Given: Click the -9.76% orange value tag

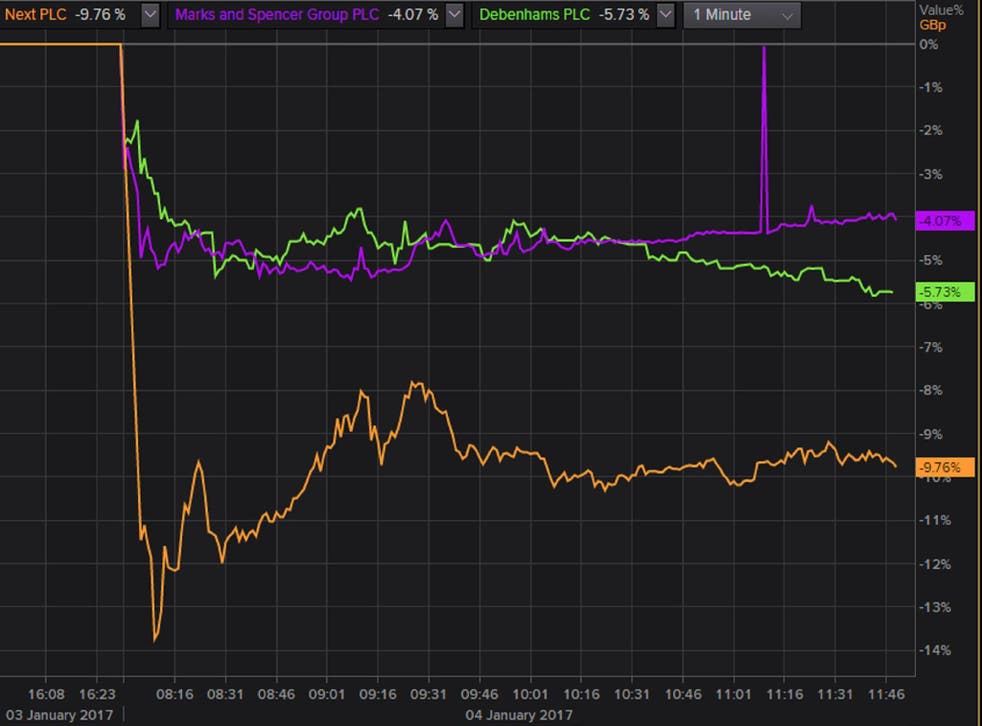Looking at the screenshot, I should pyautogui.click(x=944, y=467).
